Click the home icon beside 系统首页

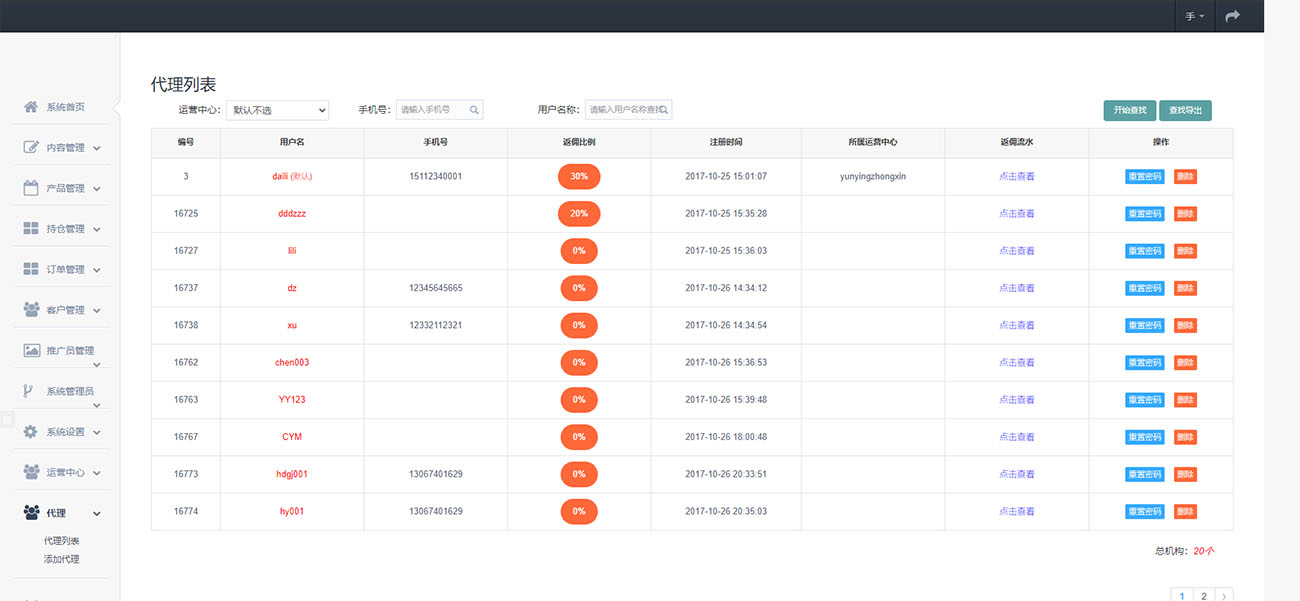(x=31, y=107)
